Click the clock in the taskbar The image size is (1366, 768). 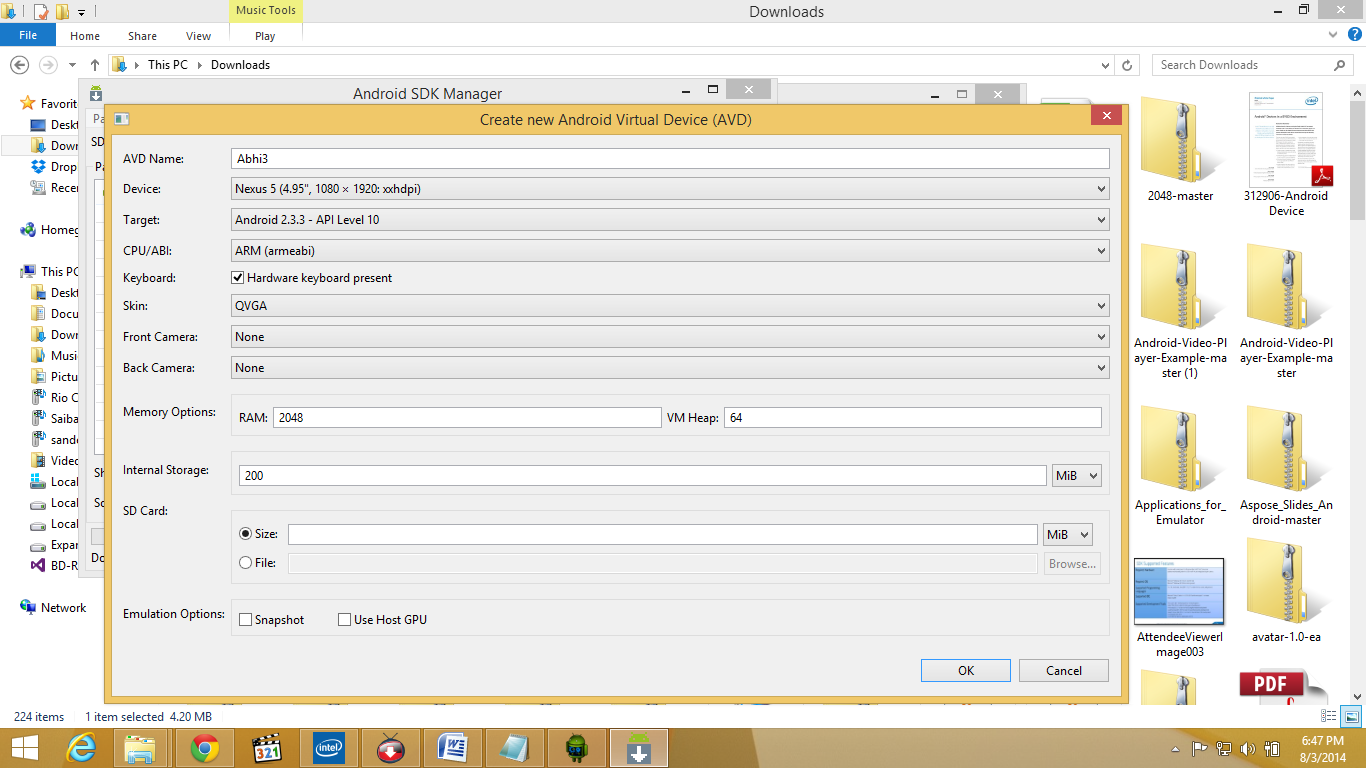(x=1322, y=748)
